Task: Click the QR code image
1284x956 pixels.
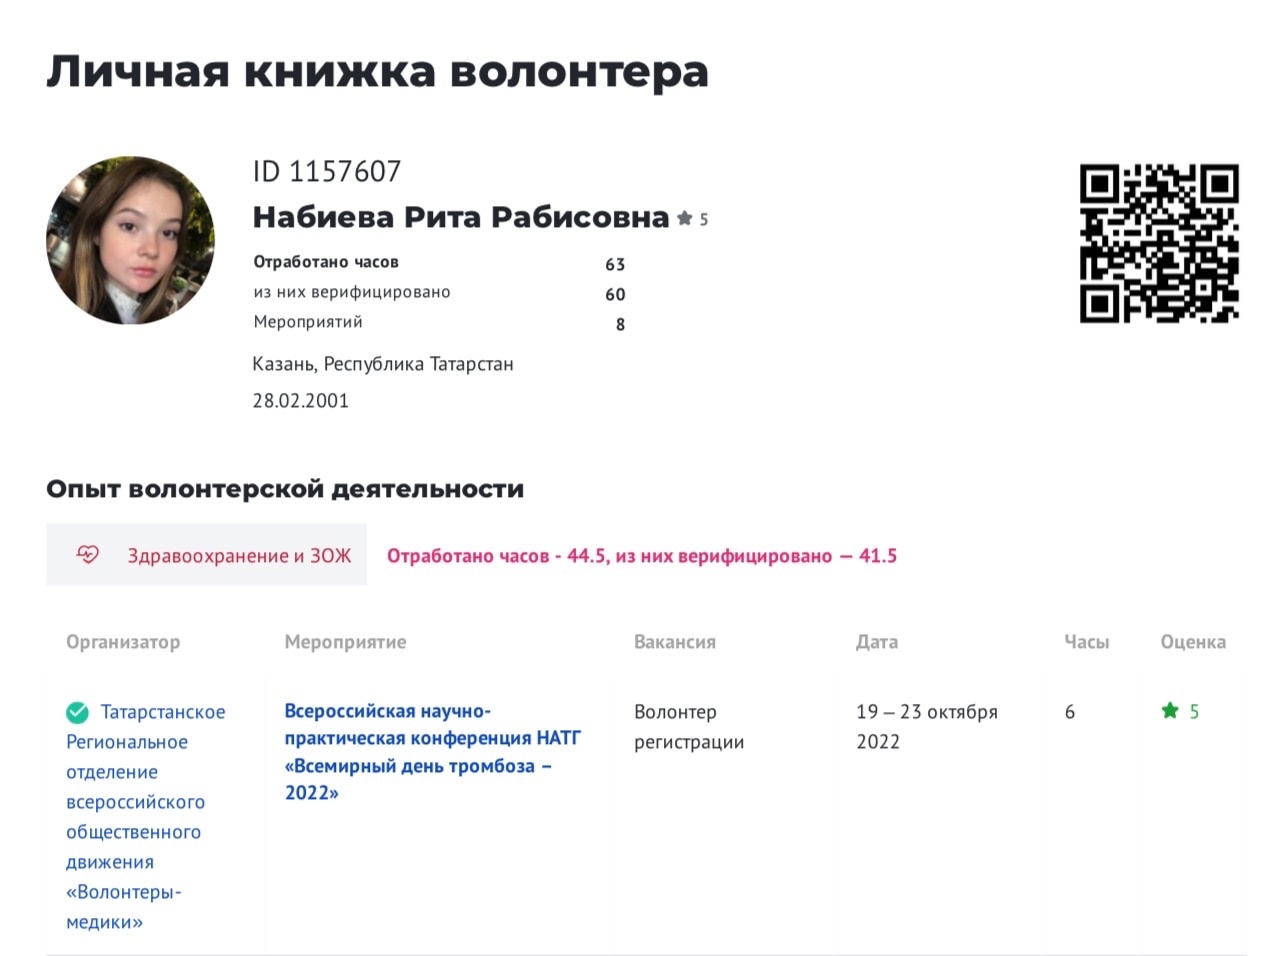Action: point(1159,244)
